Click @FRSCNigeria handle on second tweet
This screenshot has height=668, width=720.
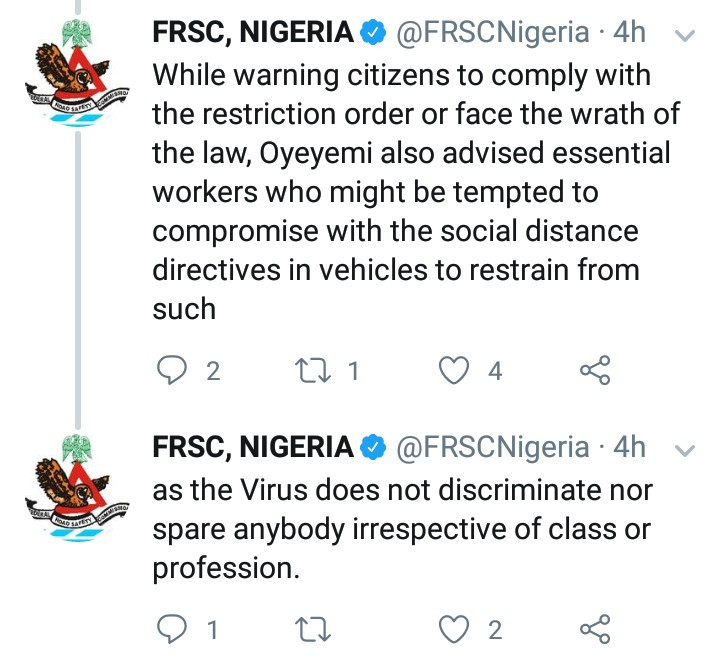tap(492, 449)
